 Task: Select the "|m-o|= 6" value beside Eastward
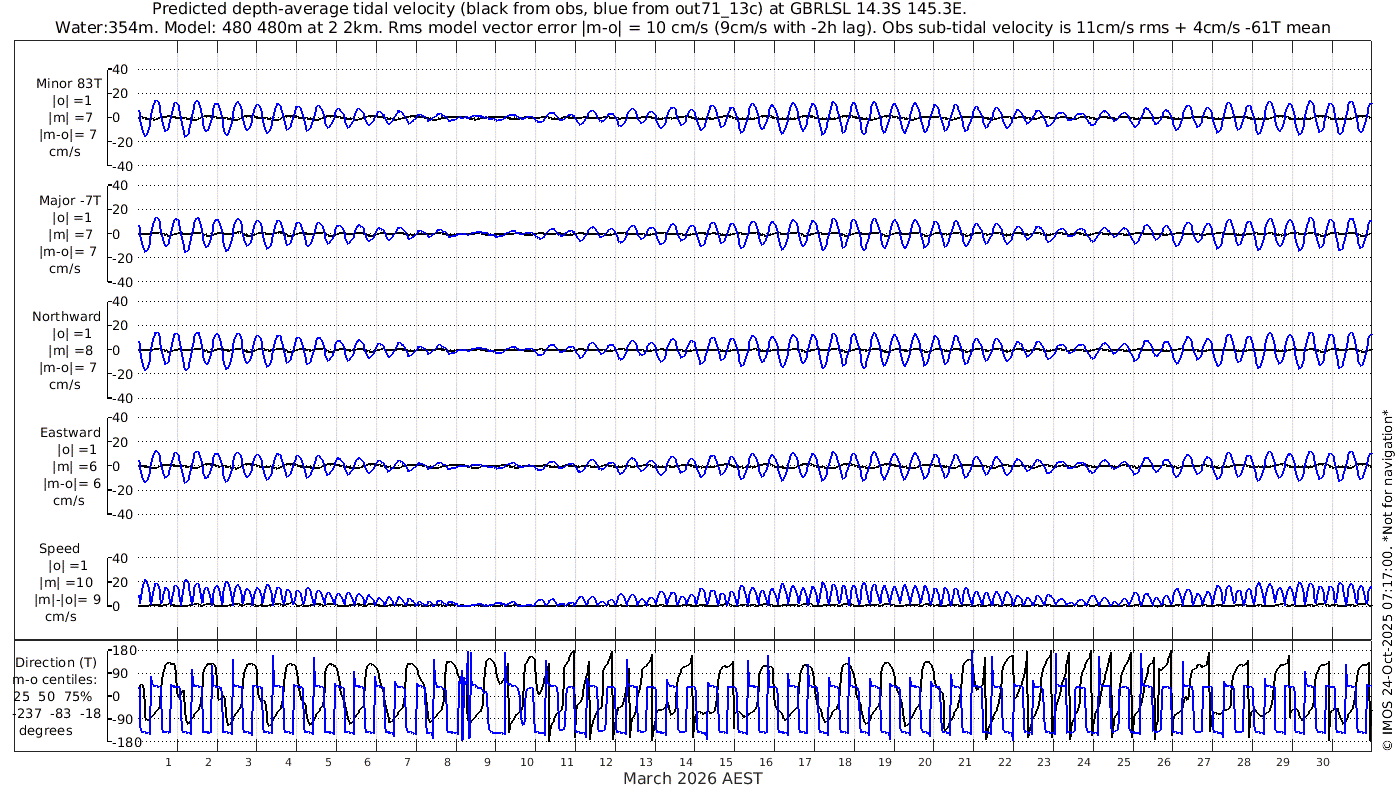point(72,484)
